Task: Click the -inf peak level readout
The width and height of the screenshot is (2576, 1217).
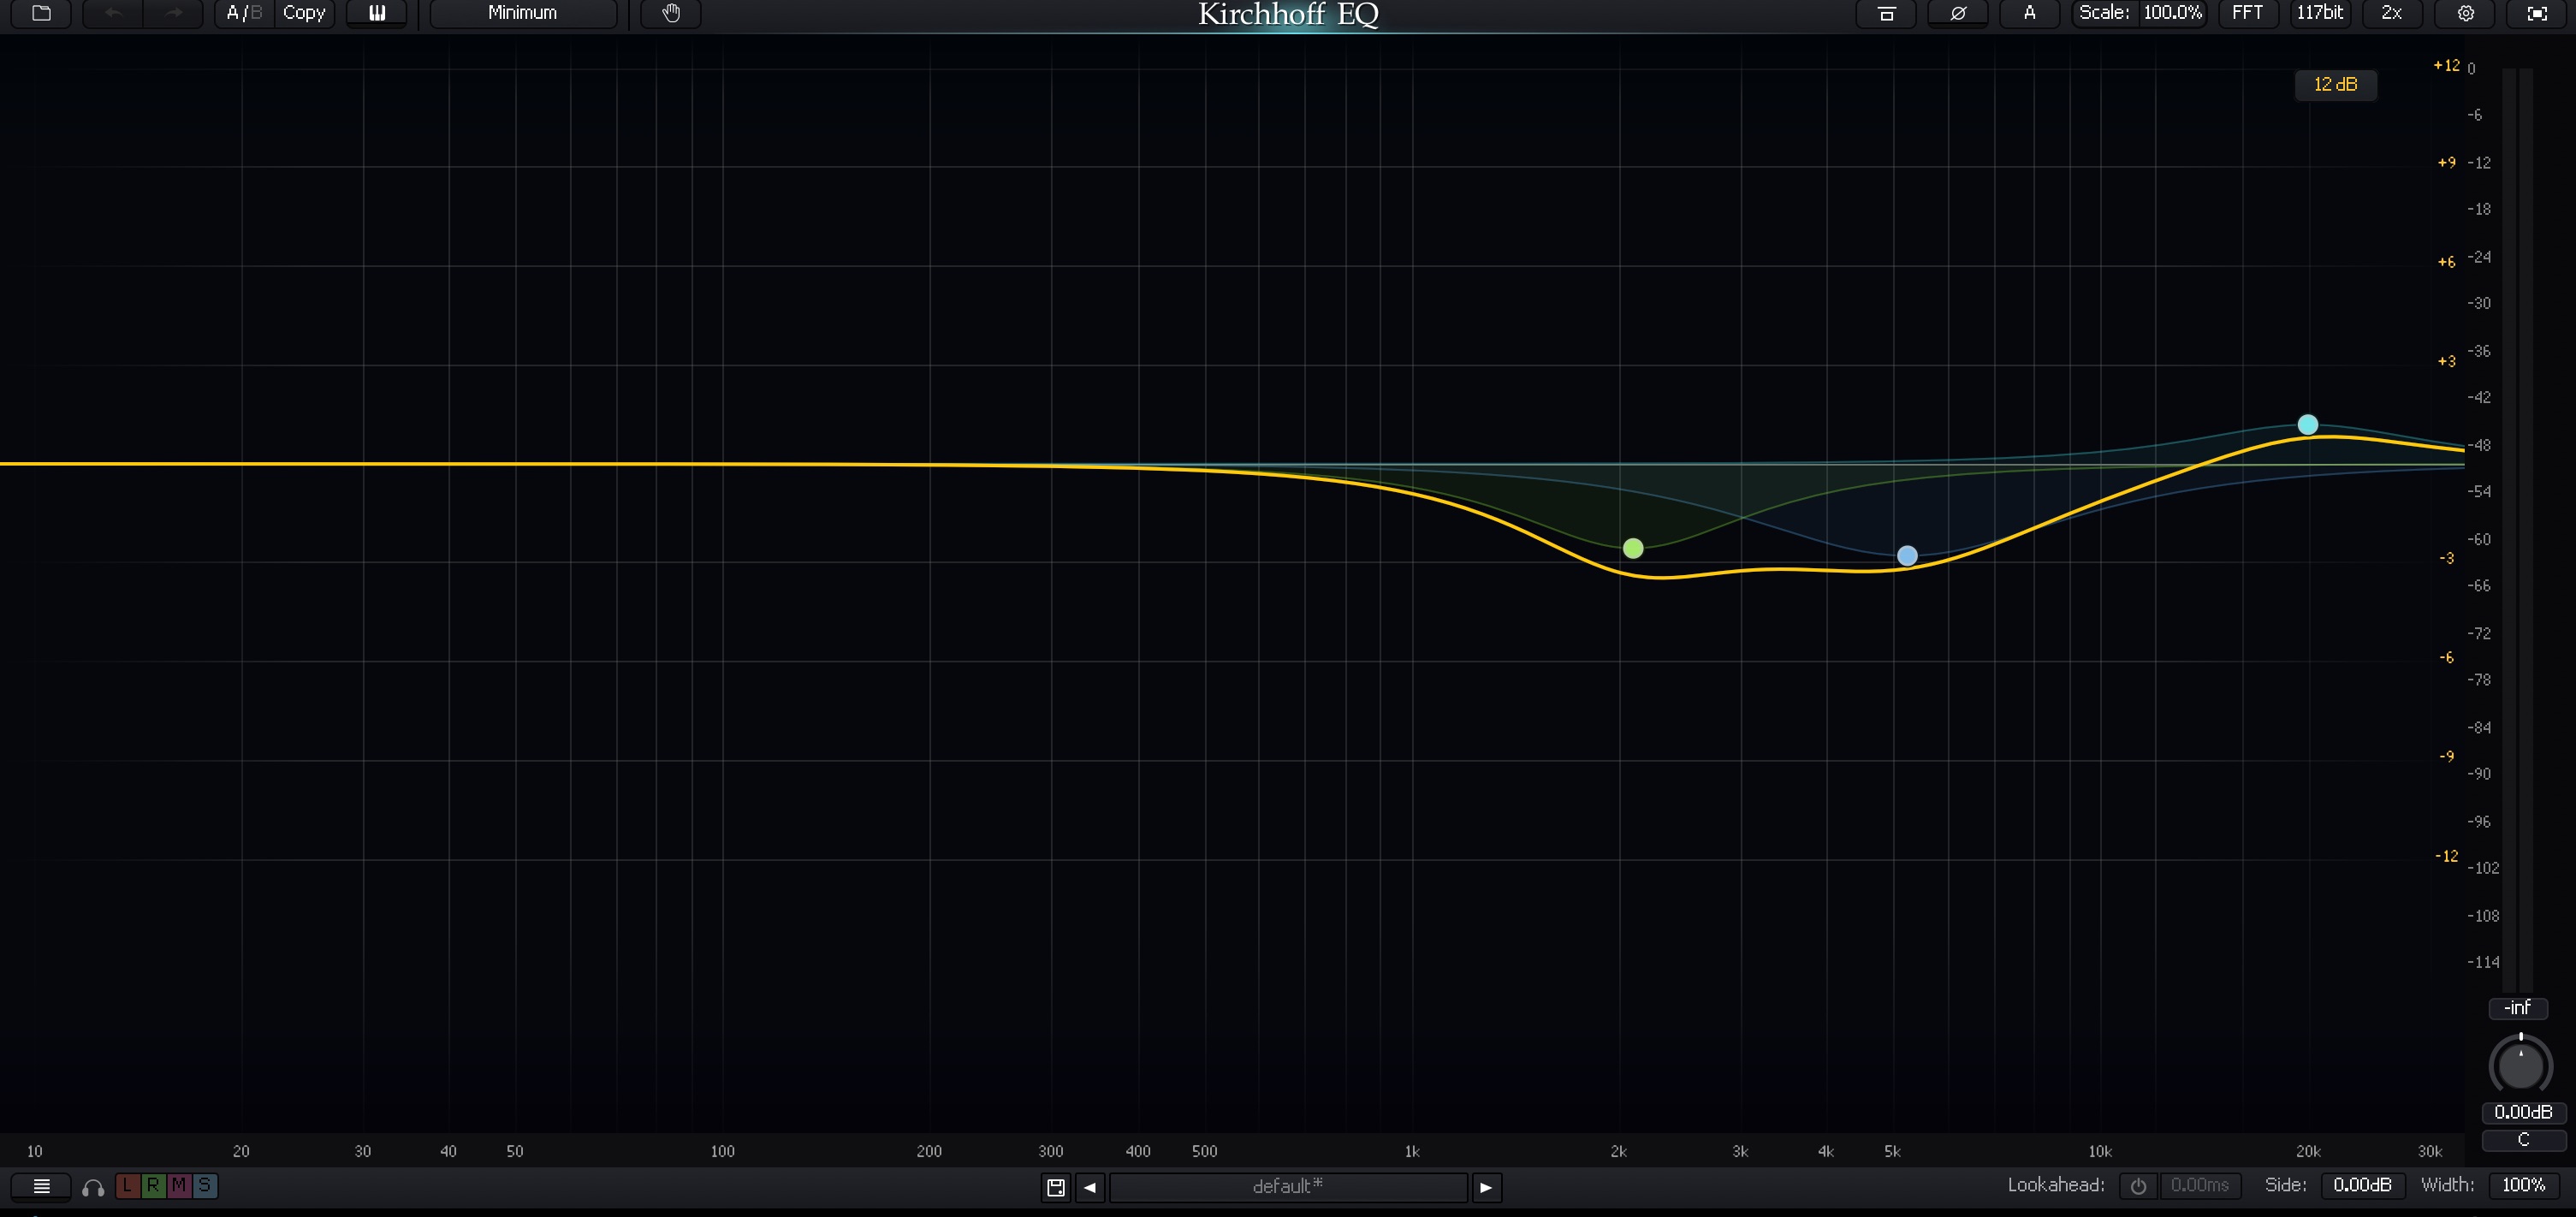Action: point(2518,1008)
